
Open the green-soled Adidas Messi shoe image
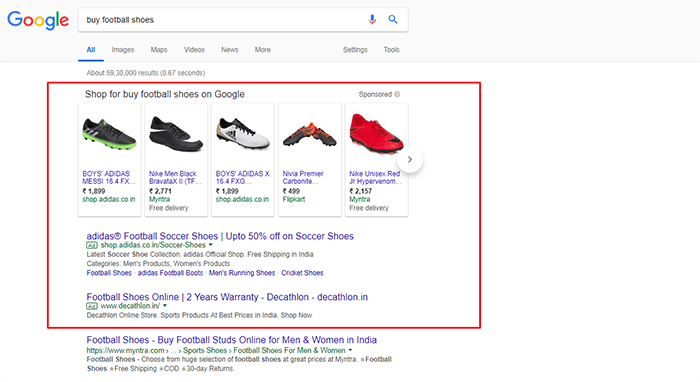click(109, 134)
